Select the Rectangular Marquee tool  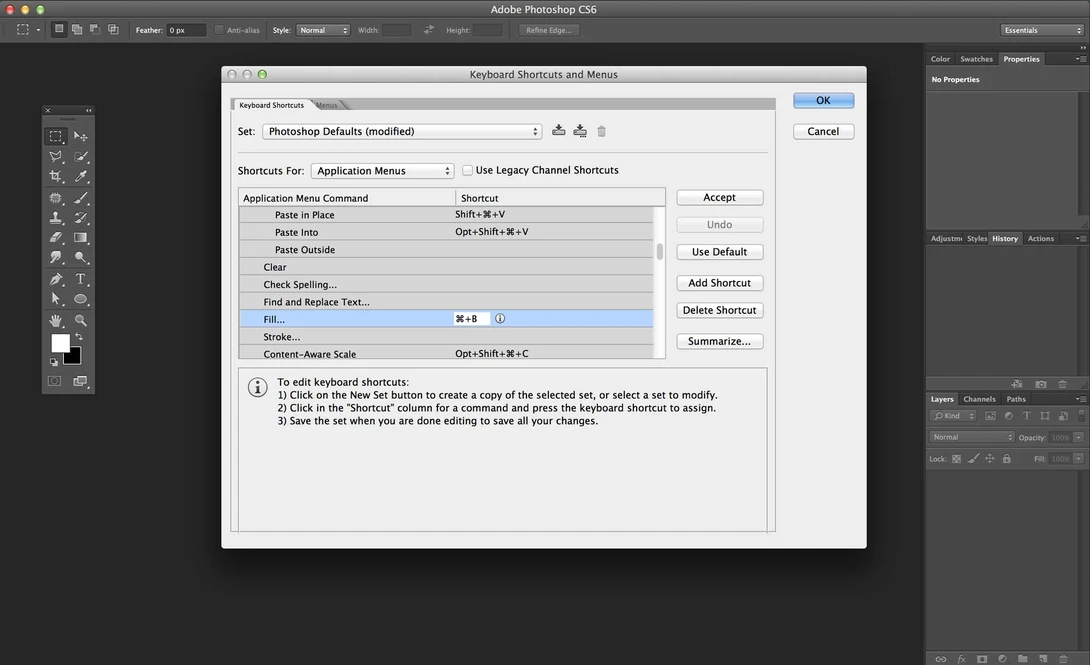click(x=56, y=136)
